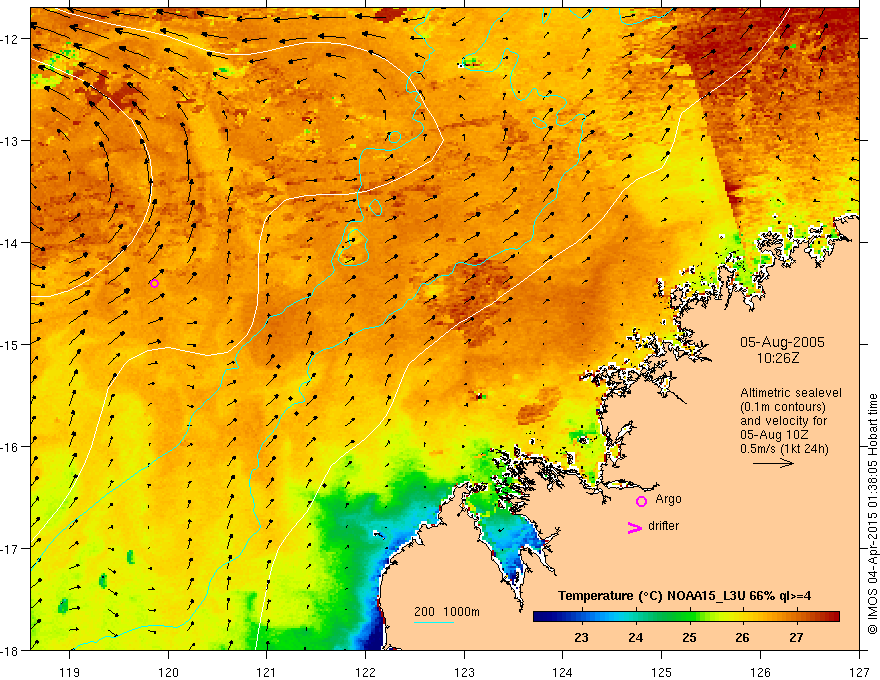Click longitude axis label 124
Viewport: 880px width, 680px height.
click(x=562, y=673)
